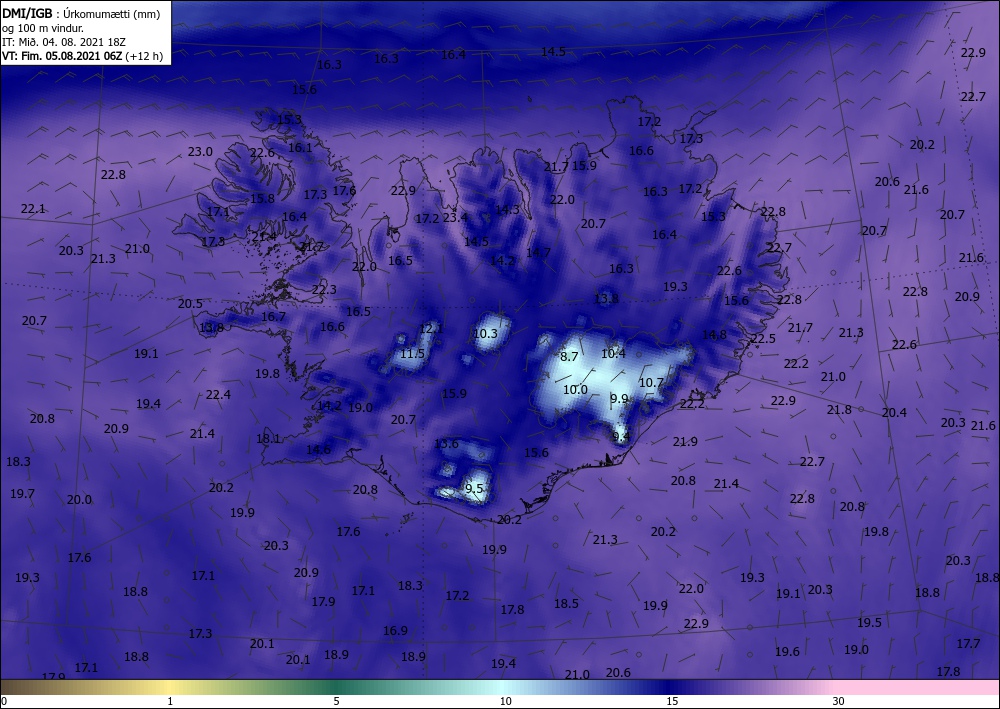Click the map value 12.1
Viewport: 1000px width, 709px height.
pos(431,329)
